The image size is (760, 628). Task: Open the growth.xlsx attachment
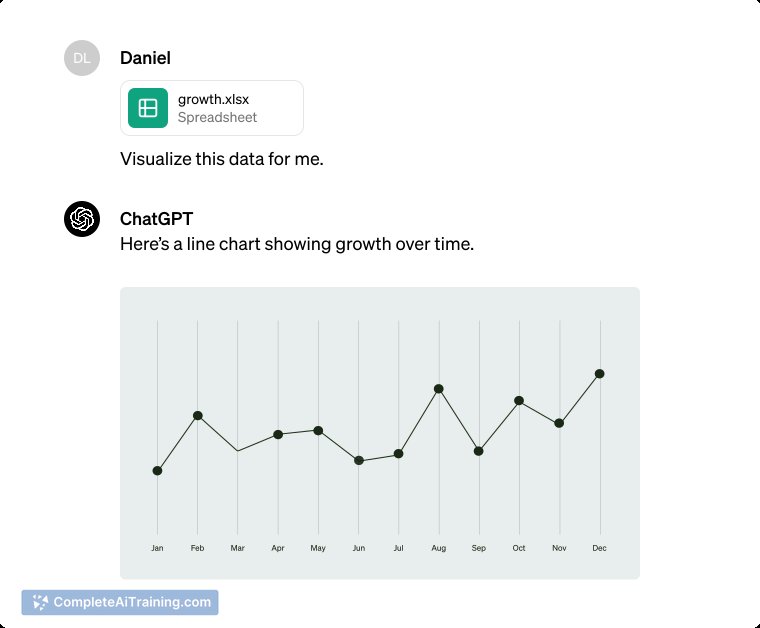[x=212, y=108]
